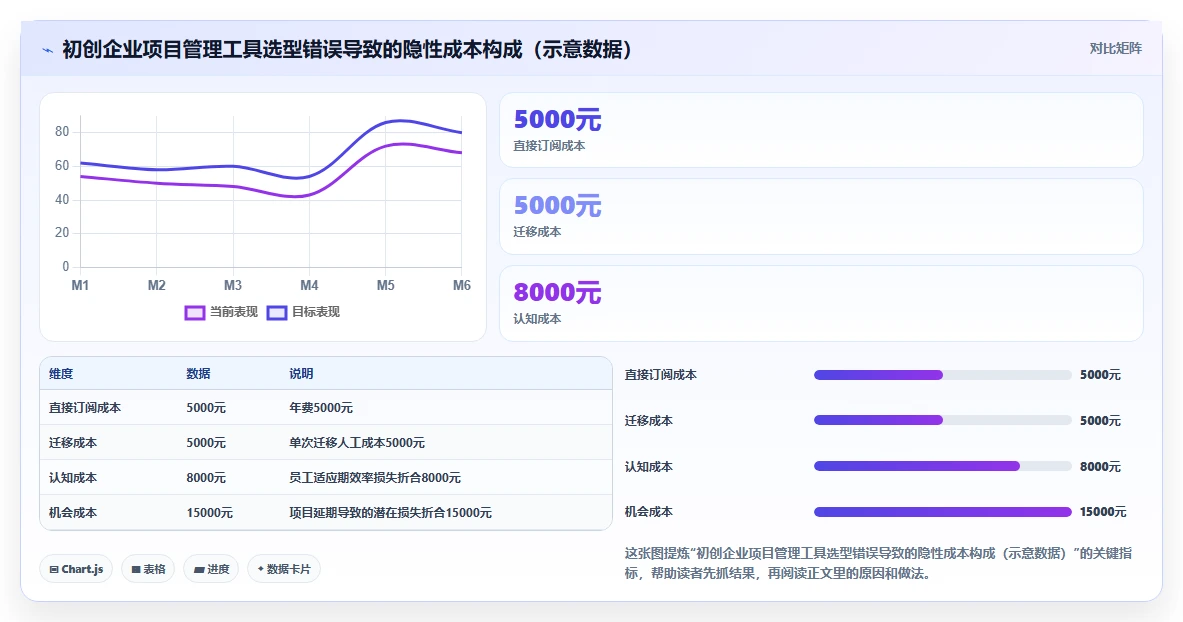Image resolution: width=1183 pixels, height=622 pixels.
Task: Click the chart title heading text
Action: (x=347, y=50)
